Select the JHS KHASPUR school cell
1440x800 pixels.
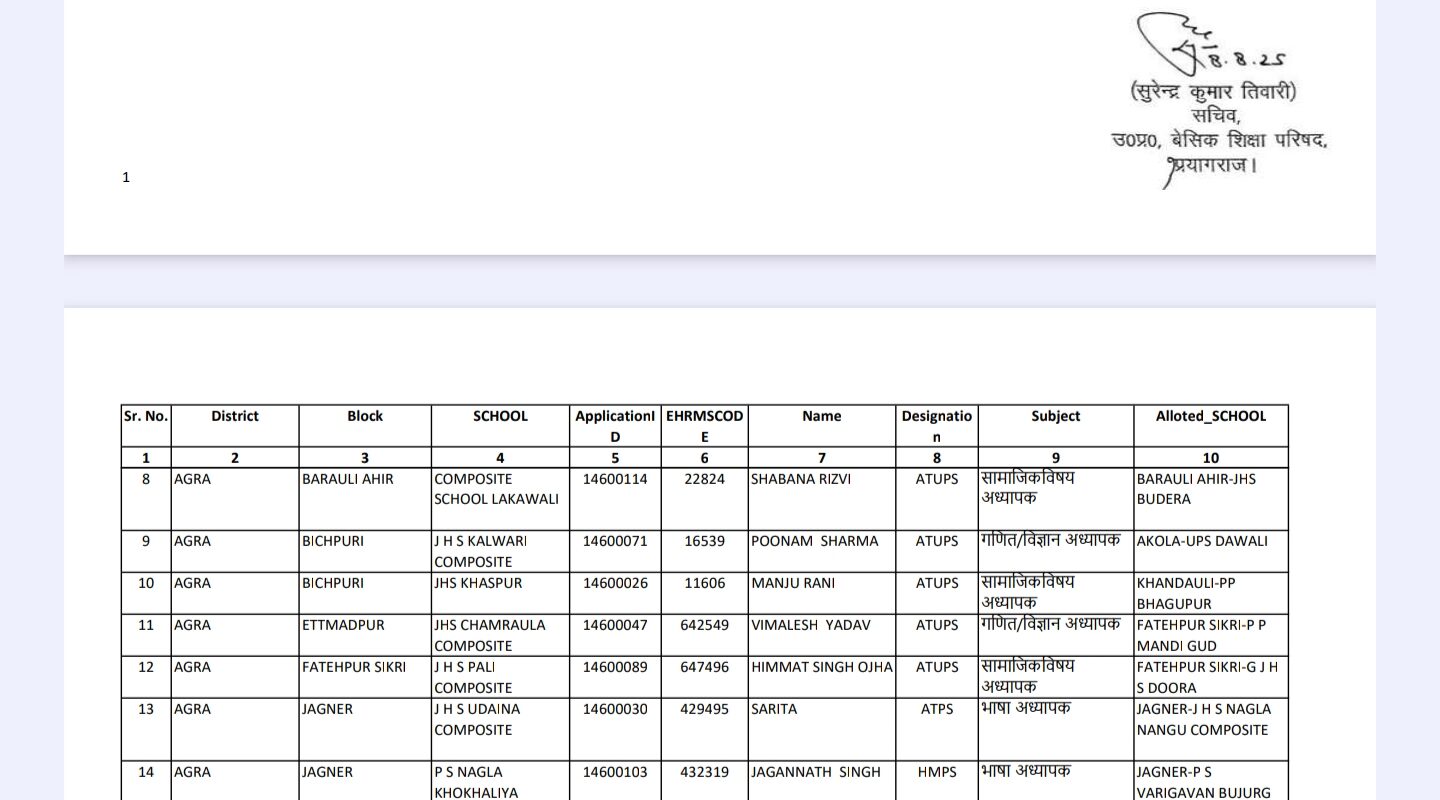pos(478,583)
